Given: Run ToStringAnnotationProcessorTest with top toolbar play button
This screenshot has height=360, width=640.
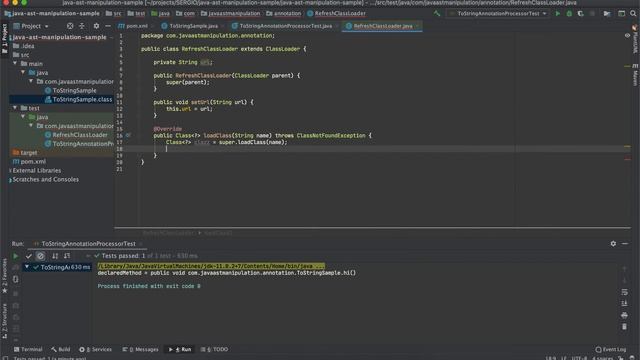Looking at the screenshot, I should click(558, 13).
